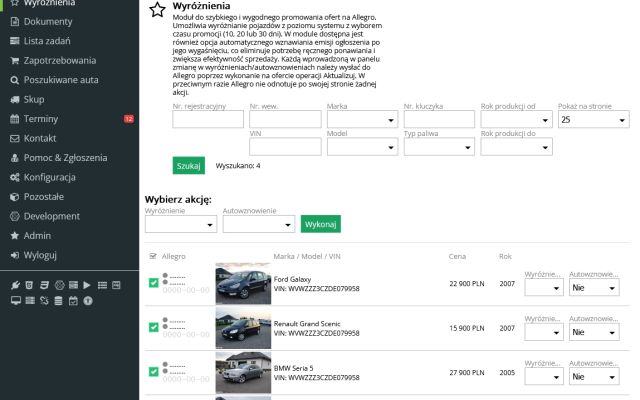Toggle the BMW Seria 5 checkbox
This screenshot has height=400, width=640.
(153, 371)
